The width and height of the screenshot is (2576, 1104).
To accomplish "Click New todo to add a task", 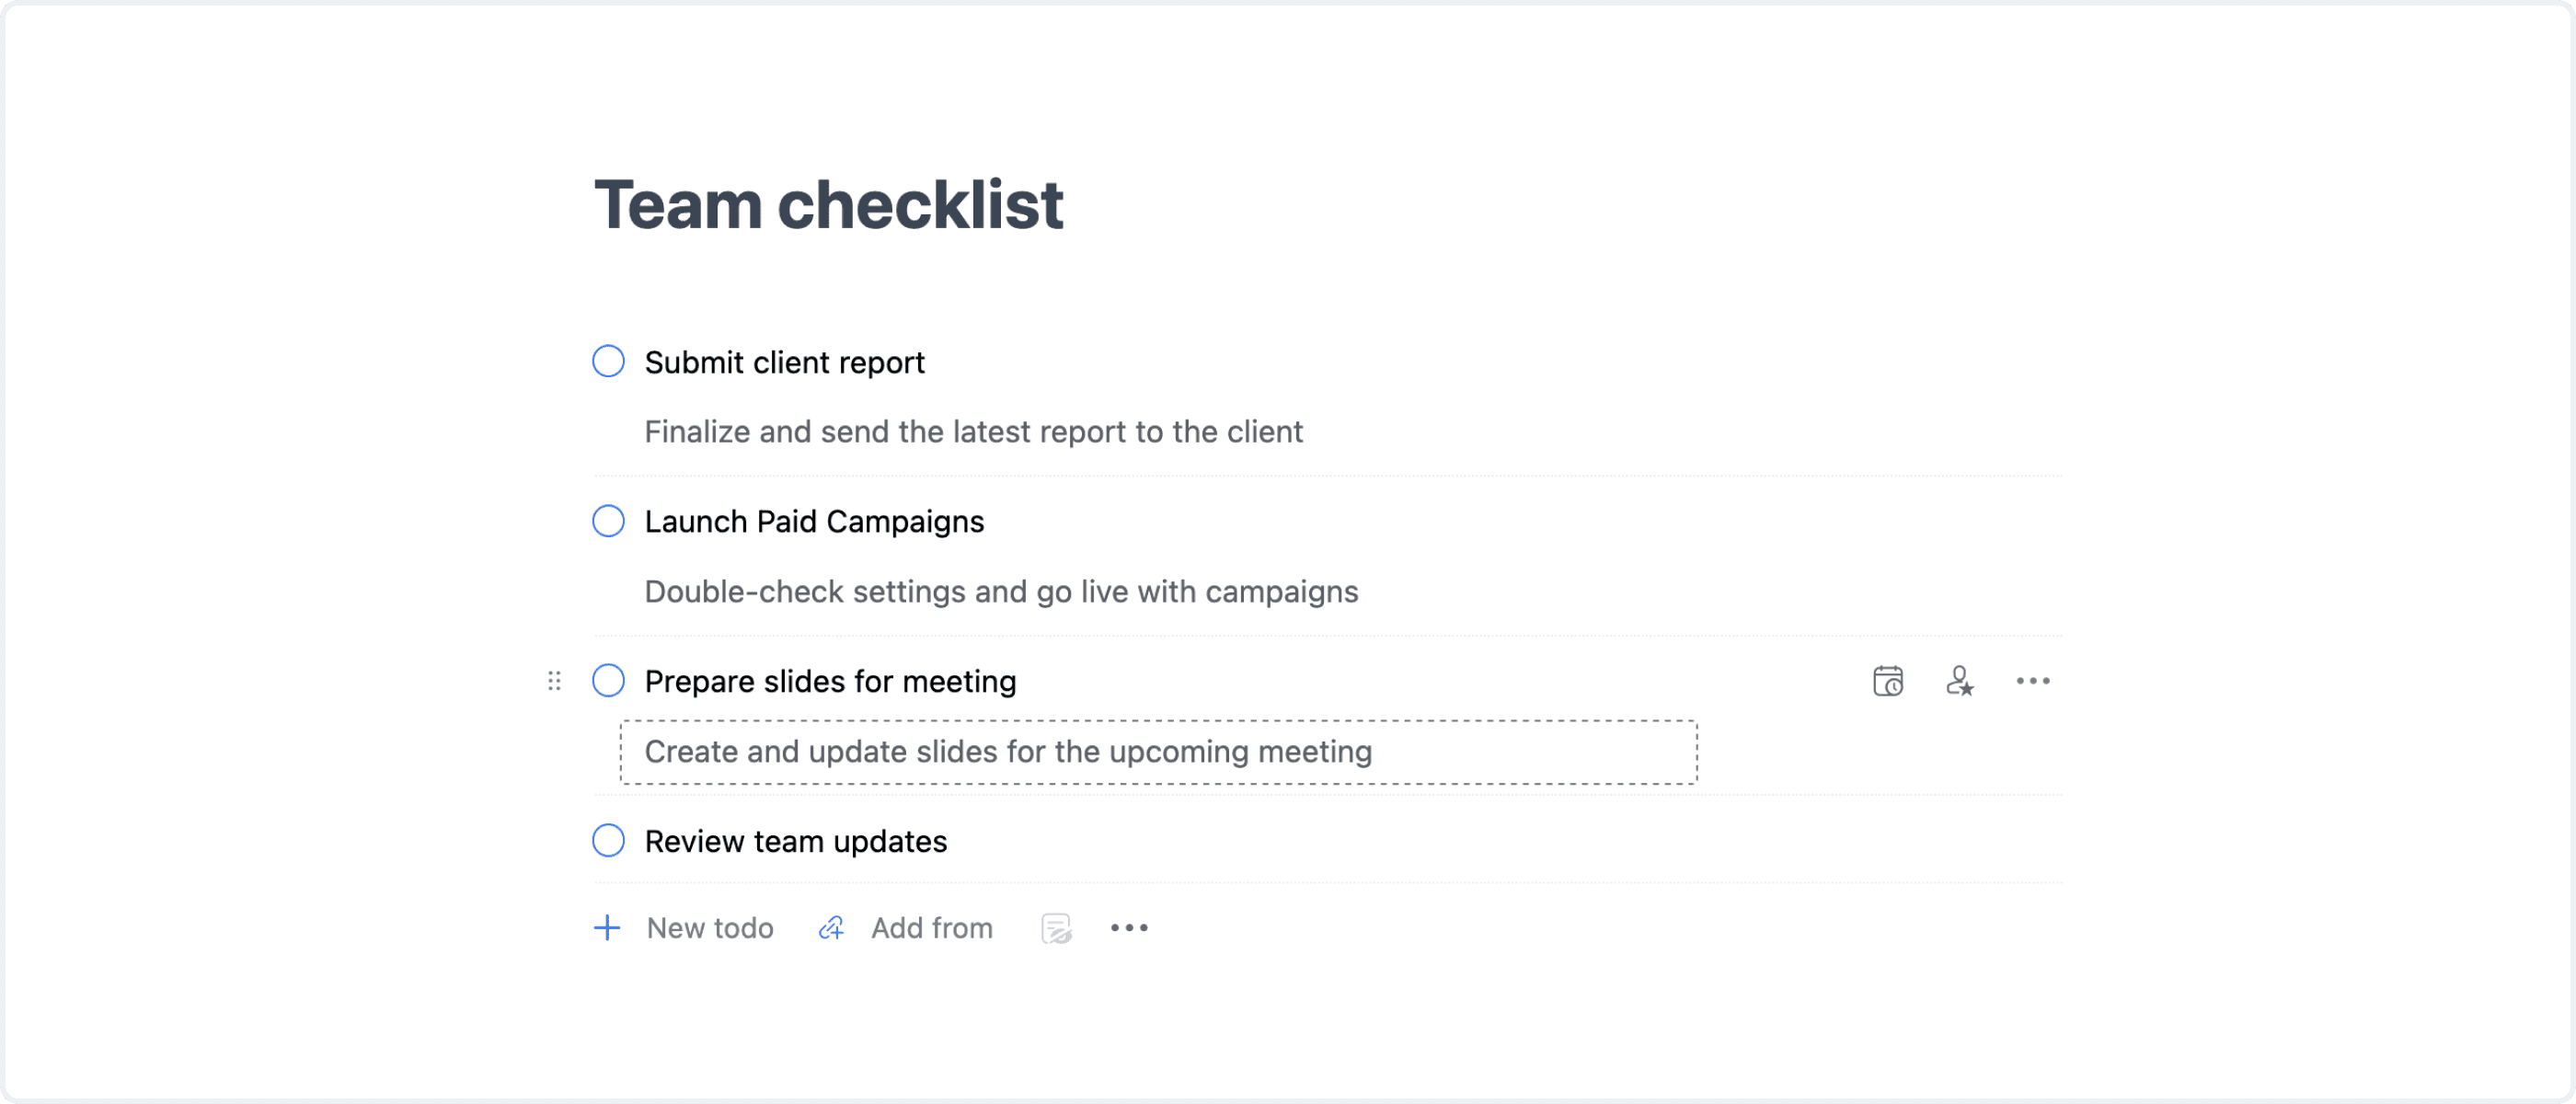I will pos(710,928).
